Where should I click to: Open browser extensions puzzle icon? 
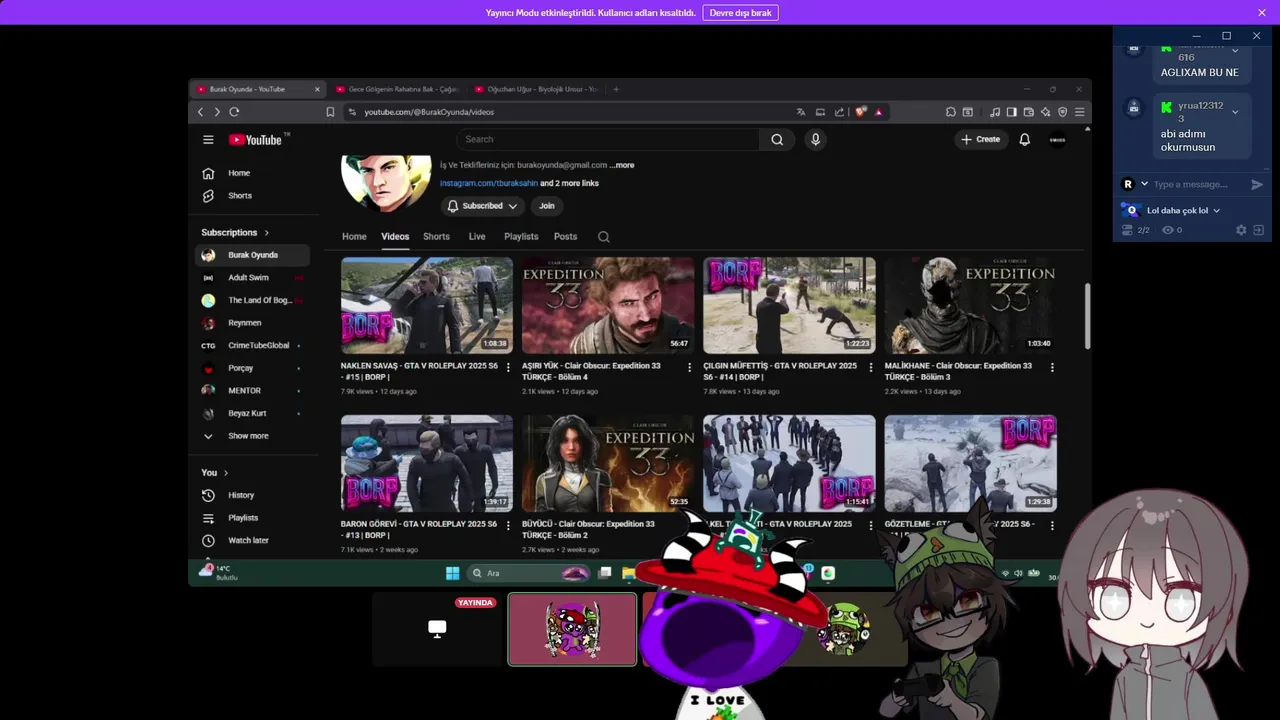coord(950,112)
